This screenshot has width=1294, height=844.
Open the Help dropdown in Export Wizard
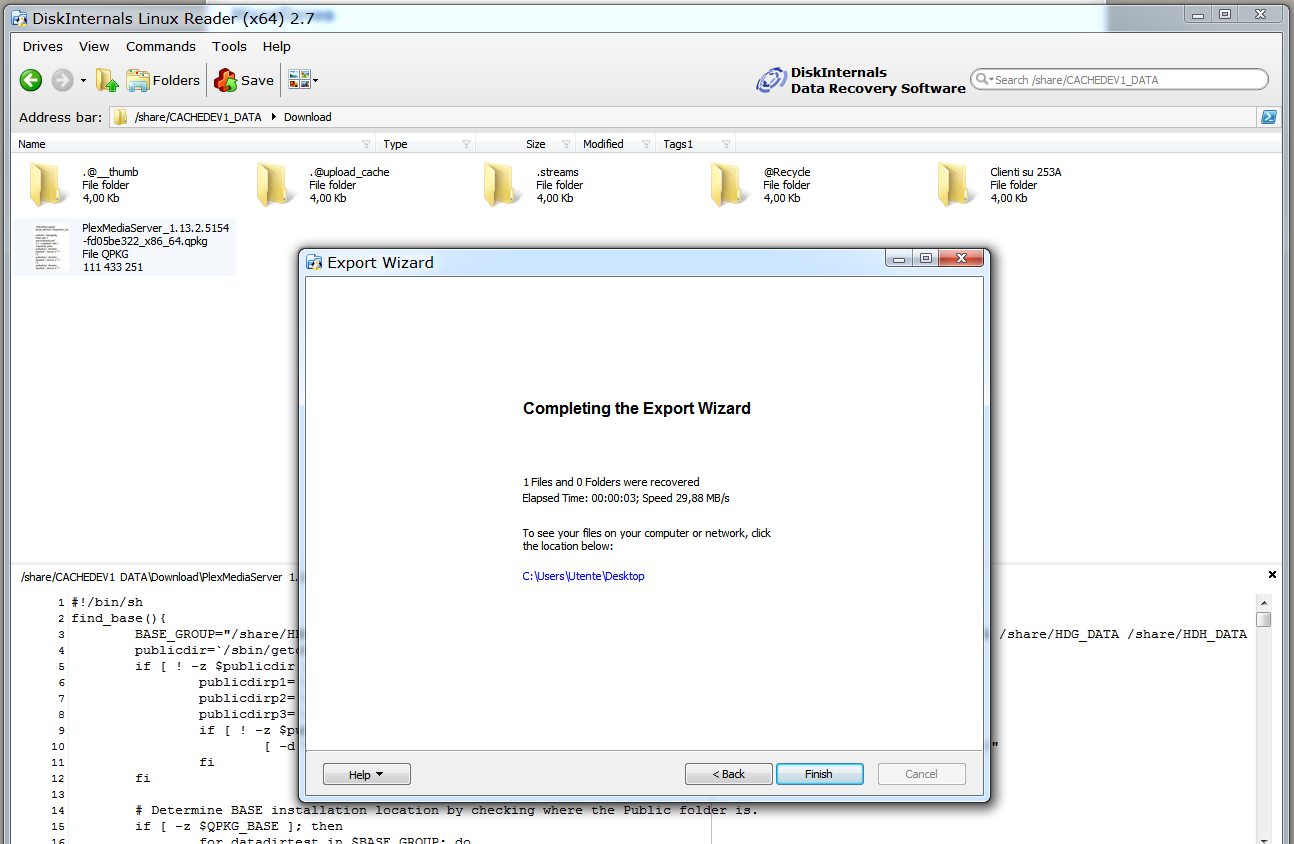tap(366, 774)
